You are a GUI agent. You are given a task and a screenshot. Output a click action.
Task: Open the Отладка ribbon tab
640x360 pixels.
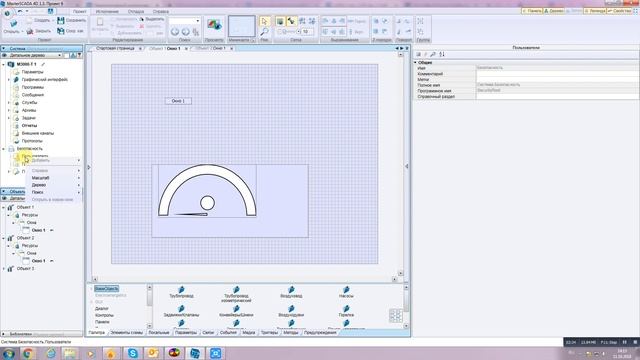[136, 11]
